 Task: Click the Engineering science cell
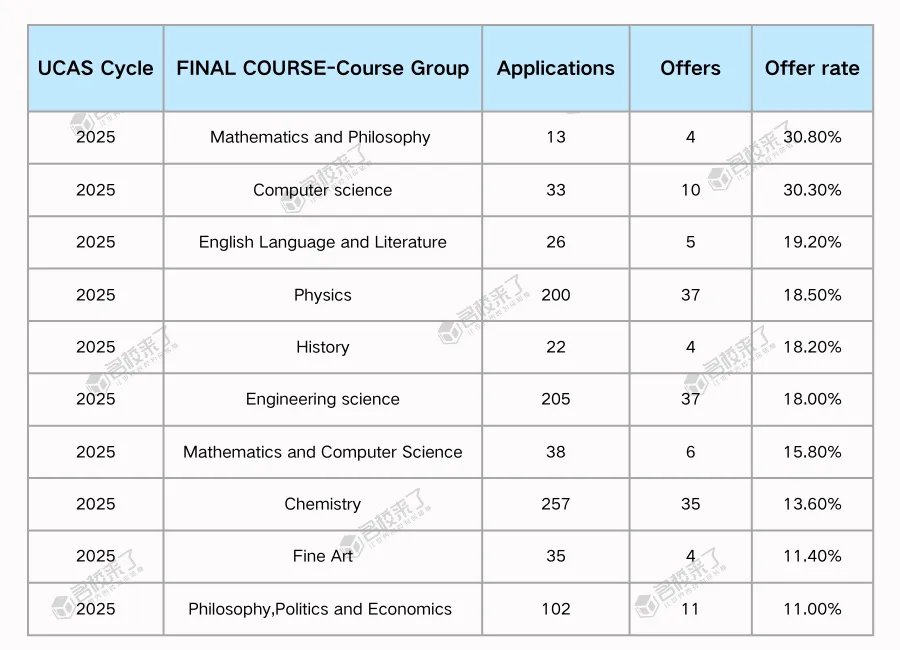point(323,400)
